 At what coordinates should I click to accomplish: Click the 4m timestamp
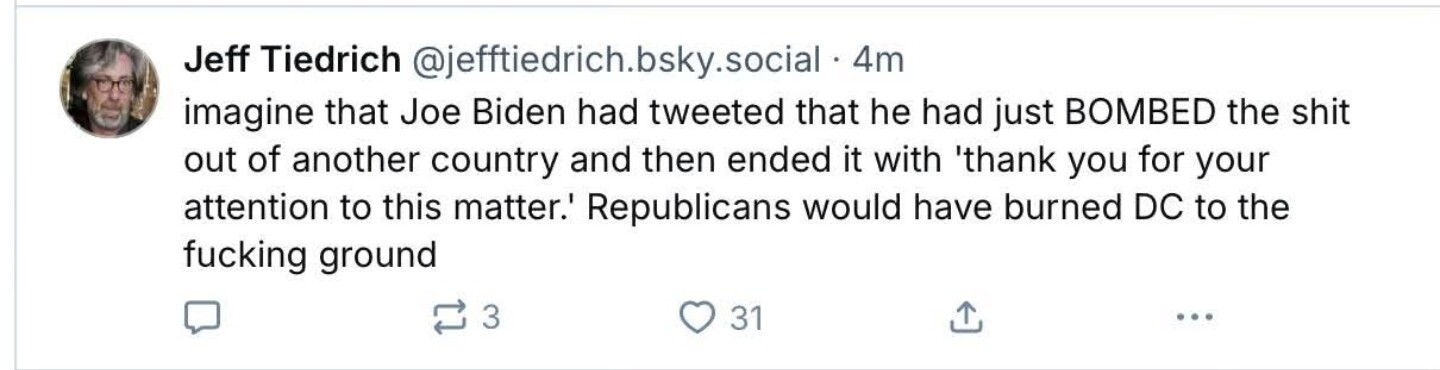(878, 62)
